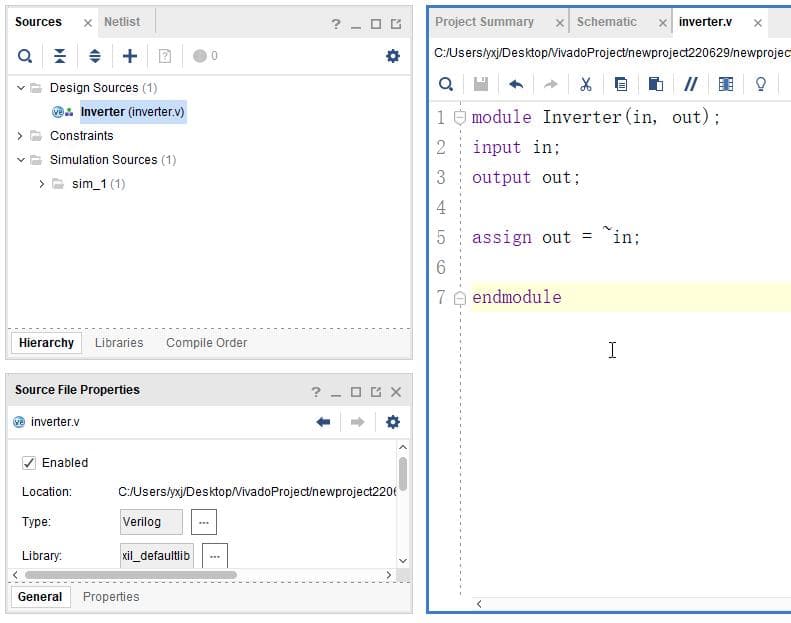This screenshot has height=623, width=791.
Task: Close the Project Summary tab
Action: click(559, 23)
